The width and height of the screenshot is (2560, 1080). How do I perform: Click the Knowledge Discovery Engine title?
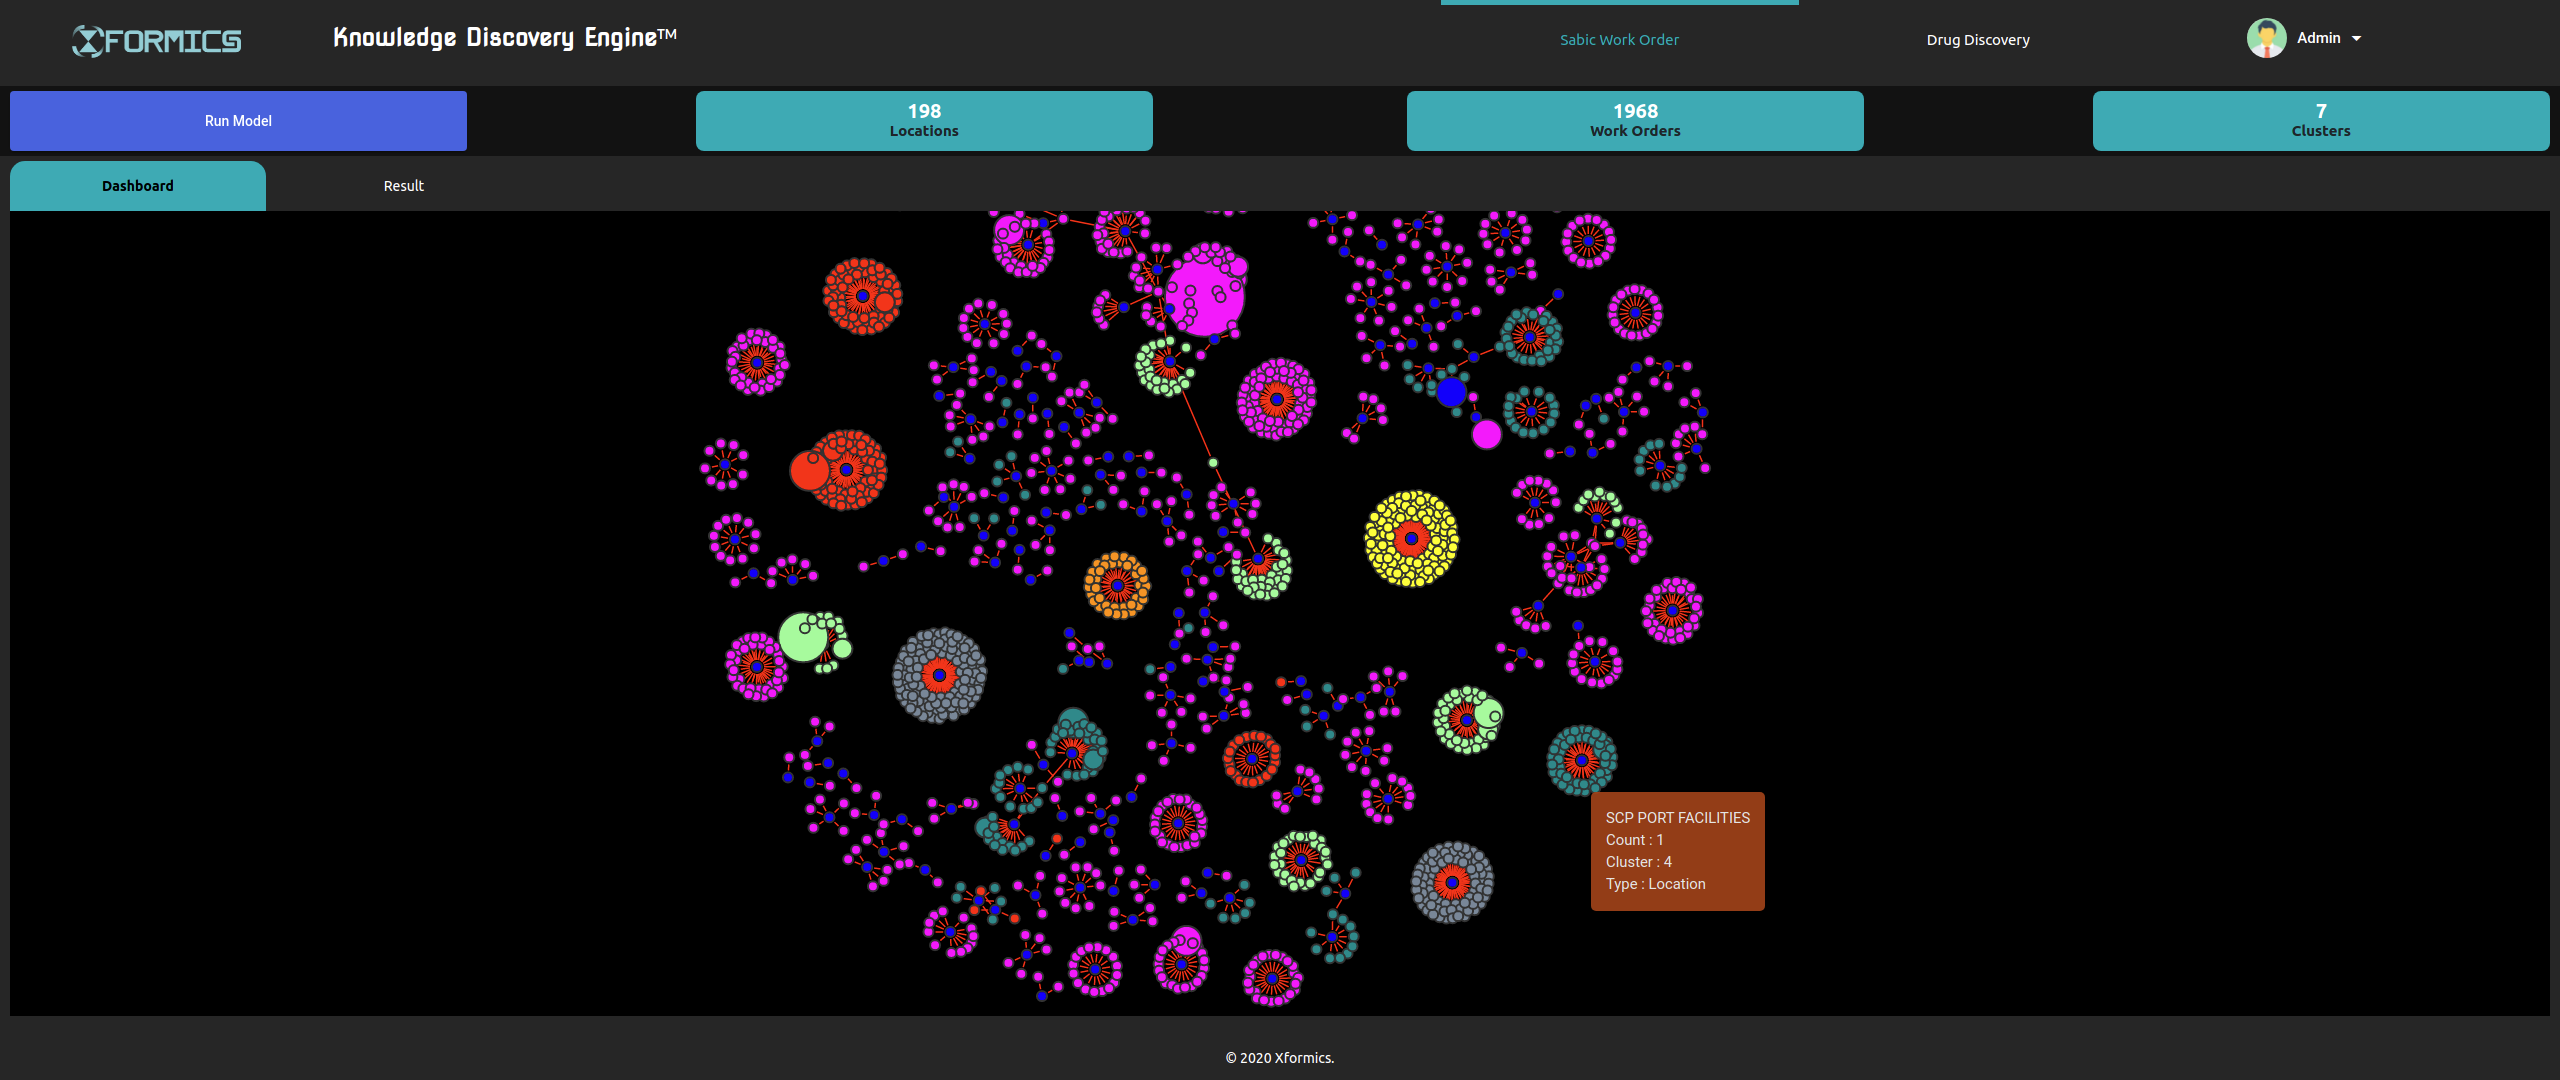(x=505, y=38)
